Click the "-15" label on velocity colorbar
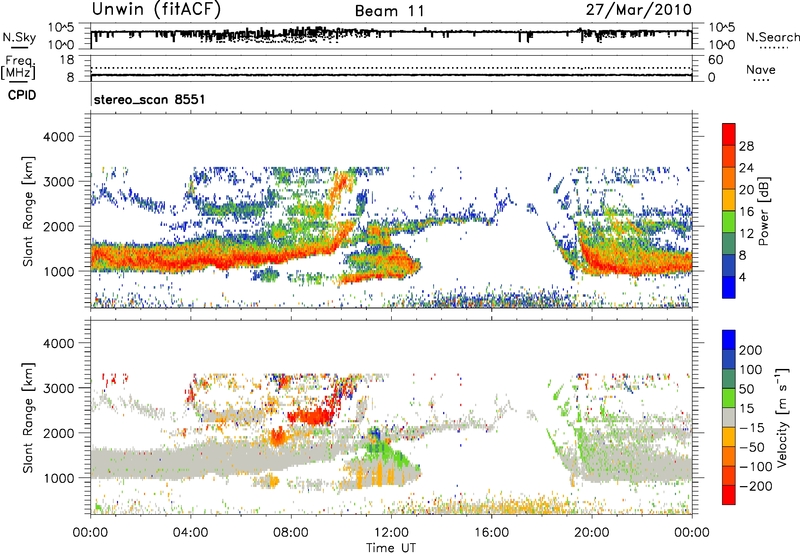Image resolution: width=800 pixels, height=554 pixels. tap(752, 427)
